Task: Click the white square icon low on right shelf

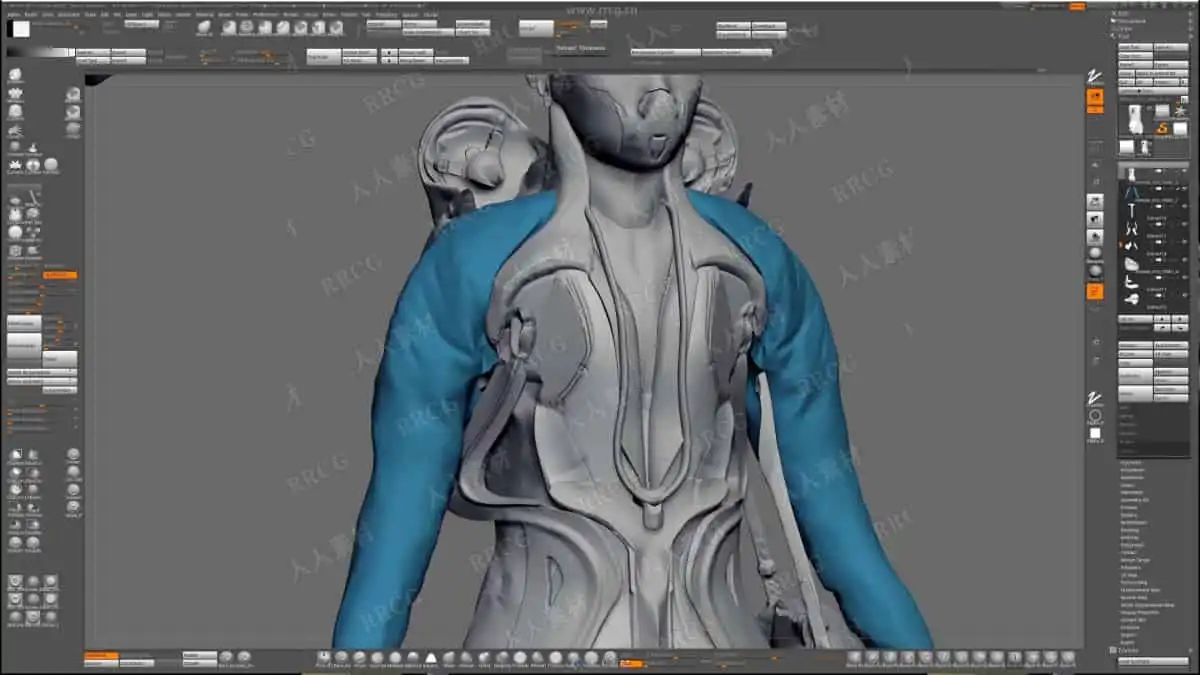Action: click(x=1095, y=433)
